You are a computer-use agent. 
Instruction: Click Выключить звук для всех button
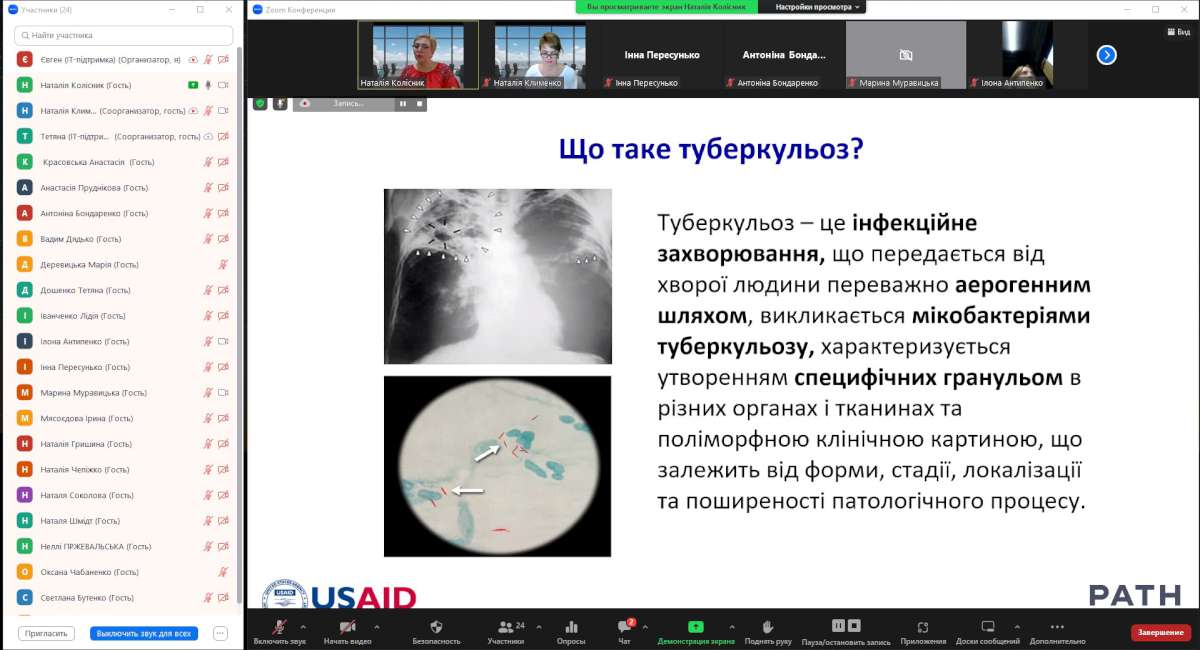[x=144, y=633]
